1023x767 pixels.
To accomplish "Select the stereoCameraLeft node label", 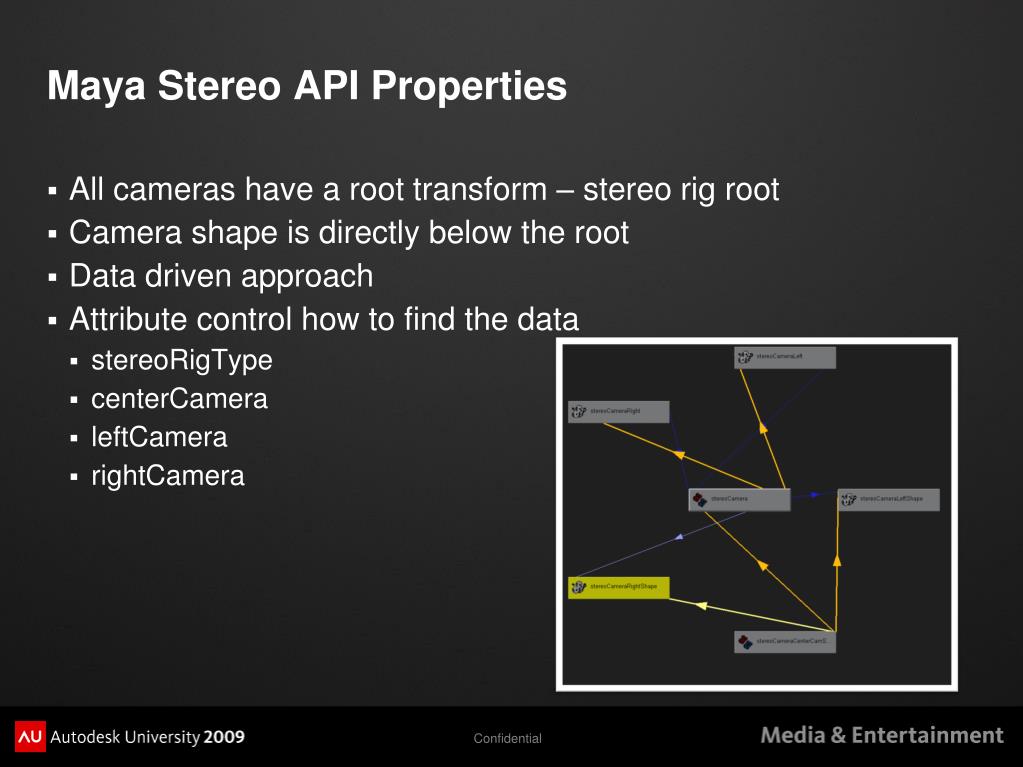I will pyautogui.click(x=779, y=357).
